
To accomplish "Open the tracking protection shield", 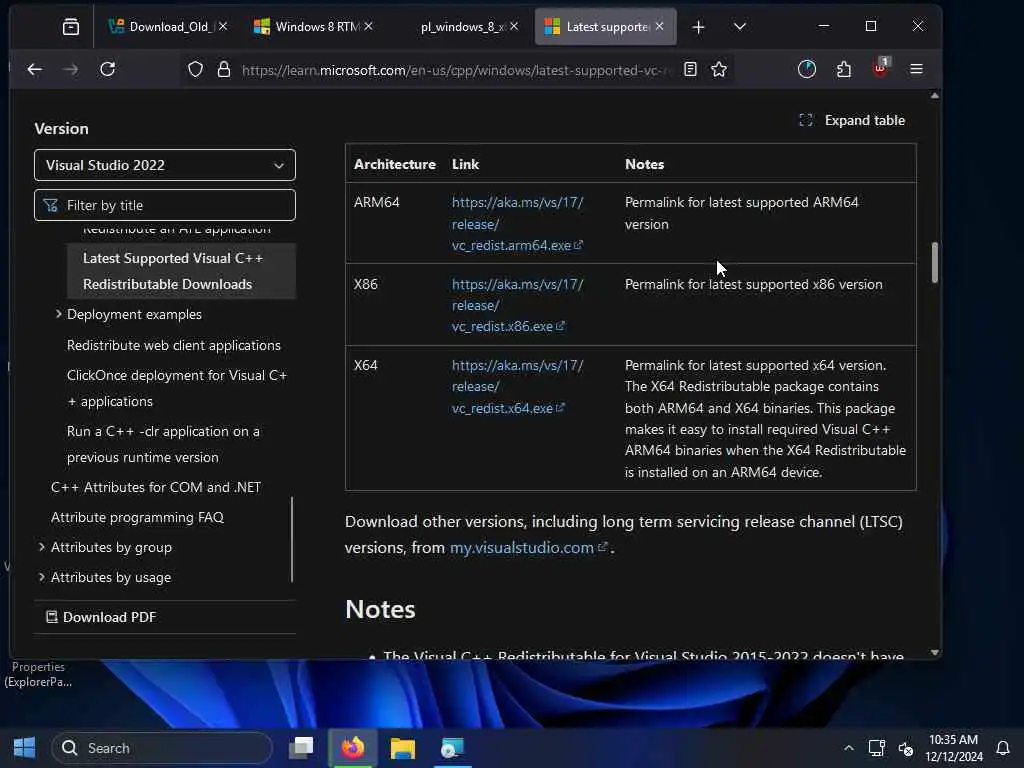I will pos(195,69).
